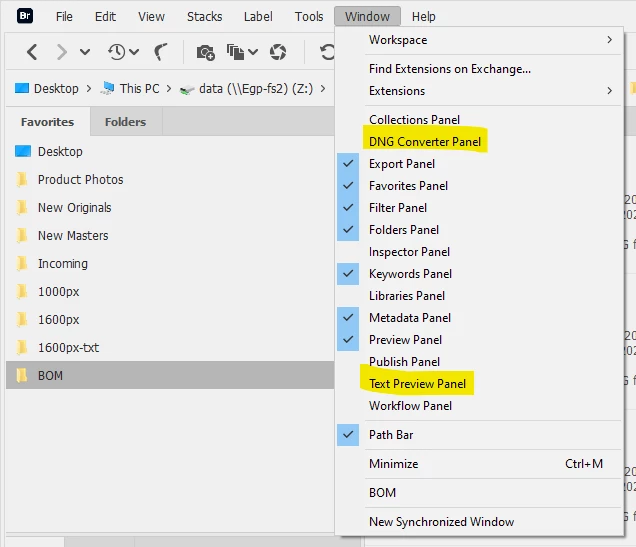This screenshot has height=547, width=636.
Task: Click the network drive icon in path bar
Action: [187, 90]
